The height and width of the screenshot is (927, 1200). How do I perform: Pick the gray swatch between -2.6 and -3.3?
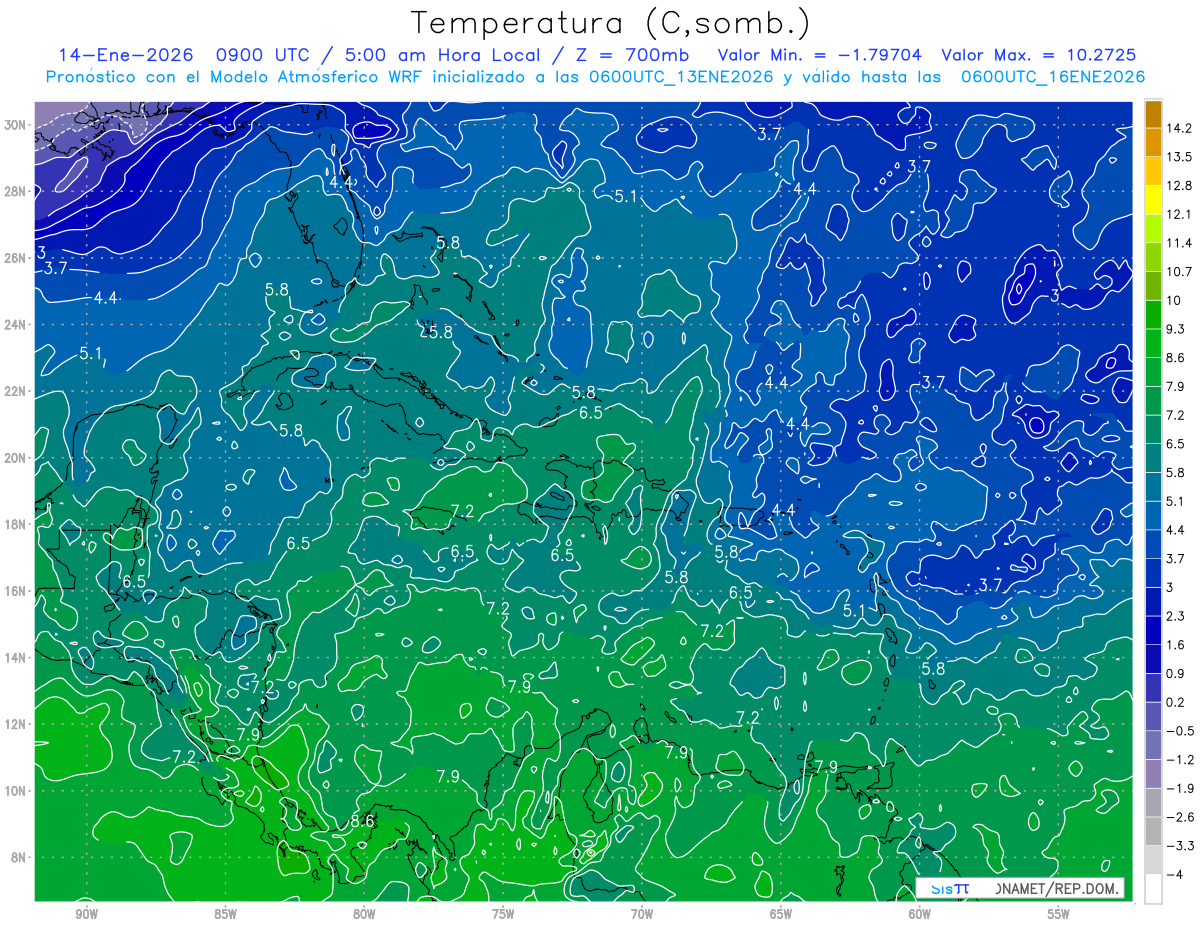tap(1153, 831)
